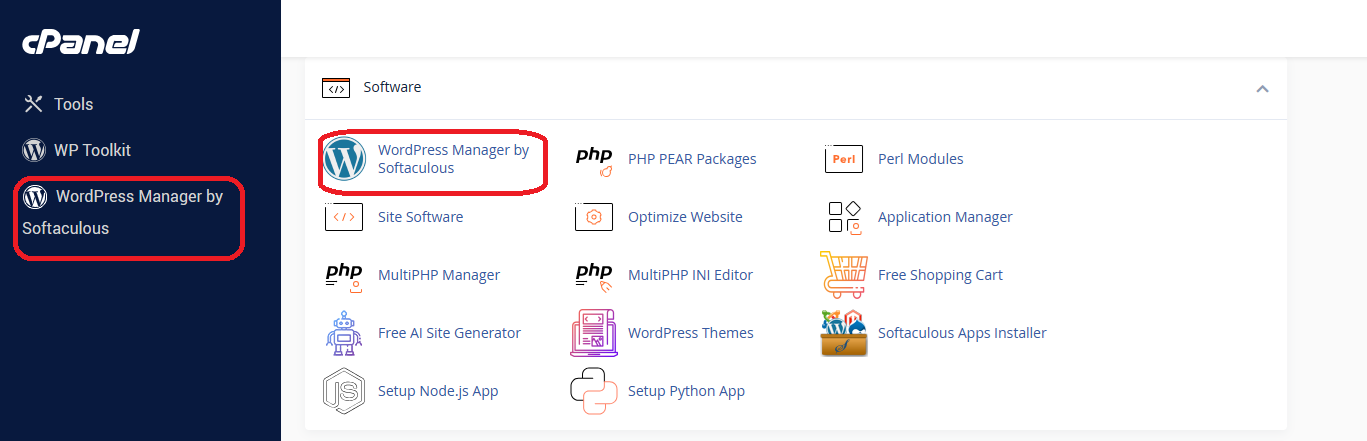1367x441 pixels.
Task: Open the PHP PEAR Packages icon
Action: (594, 159)
